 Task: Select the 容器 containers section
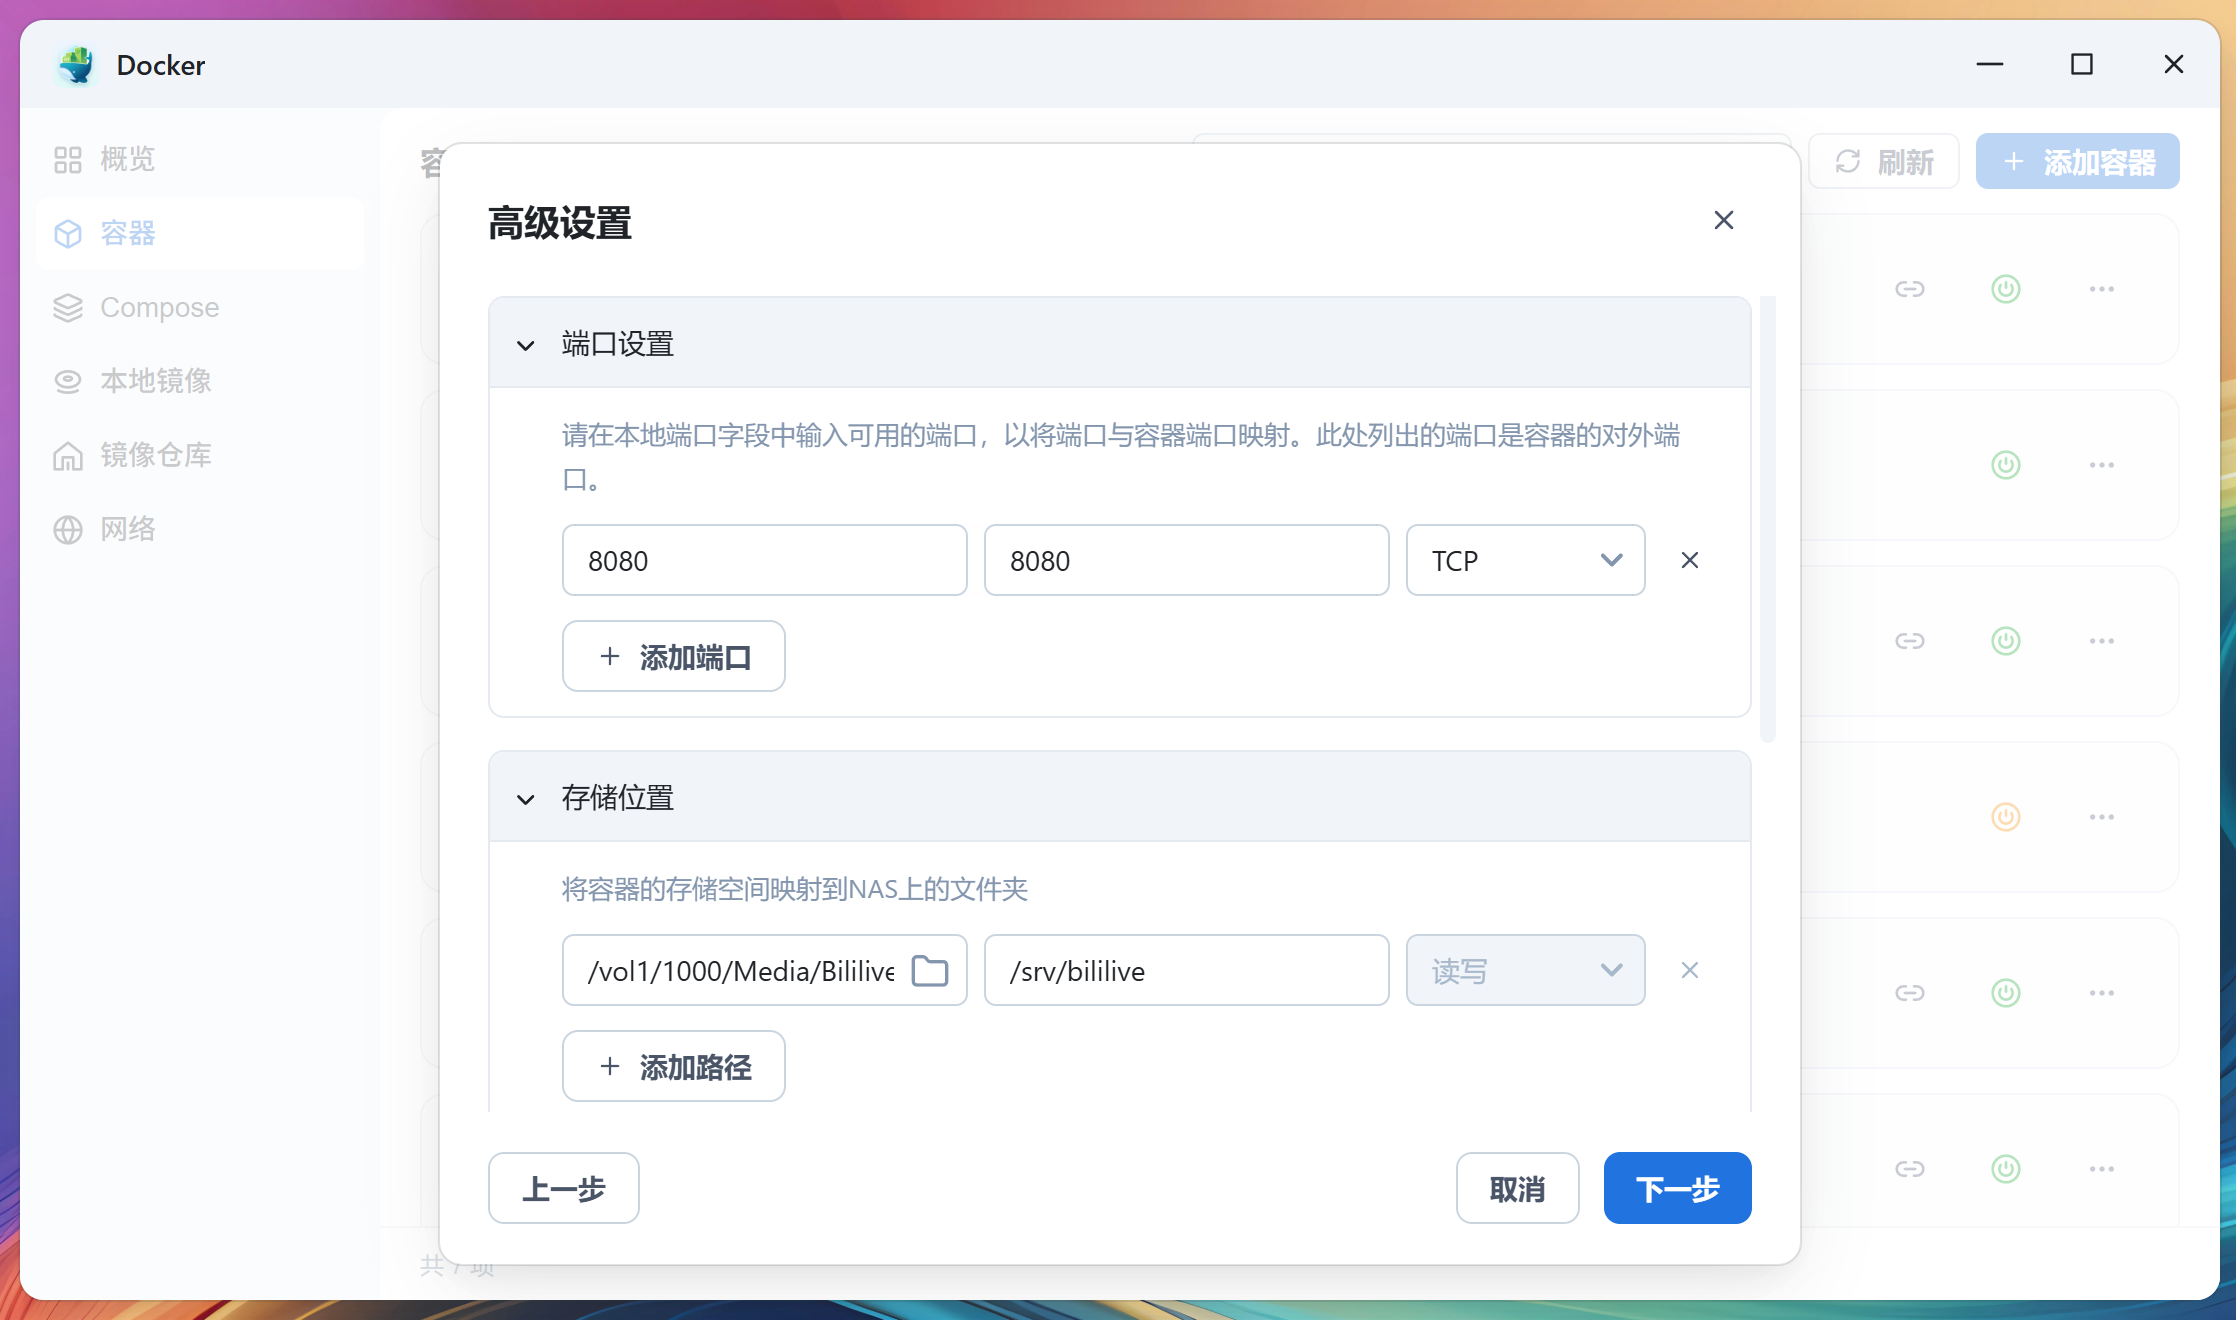tap(127, 234)
